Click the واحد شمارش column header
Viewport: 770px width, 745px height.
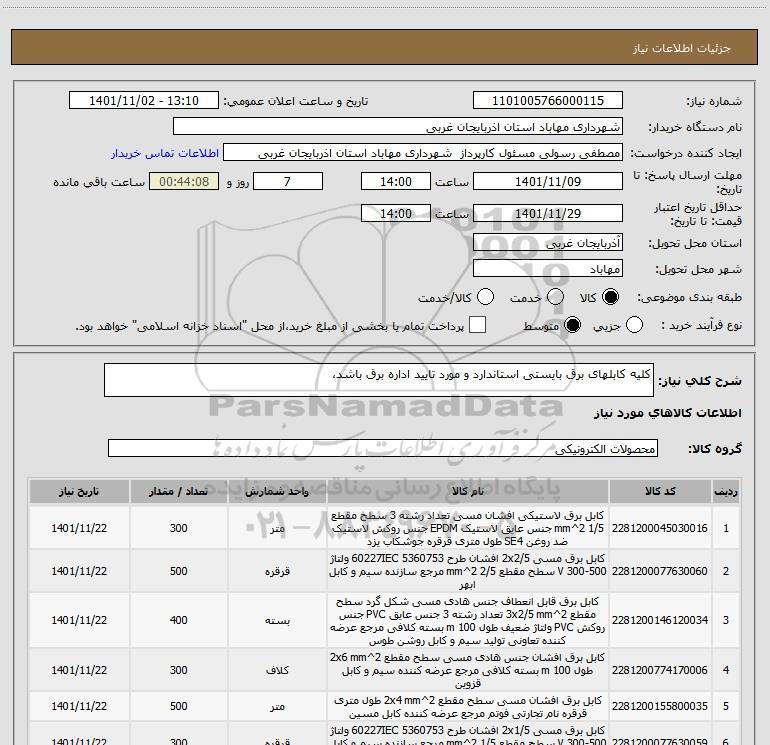277,492
